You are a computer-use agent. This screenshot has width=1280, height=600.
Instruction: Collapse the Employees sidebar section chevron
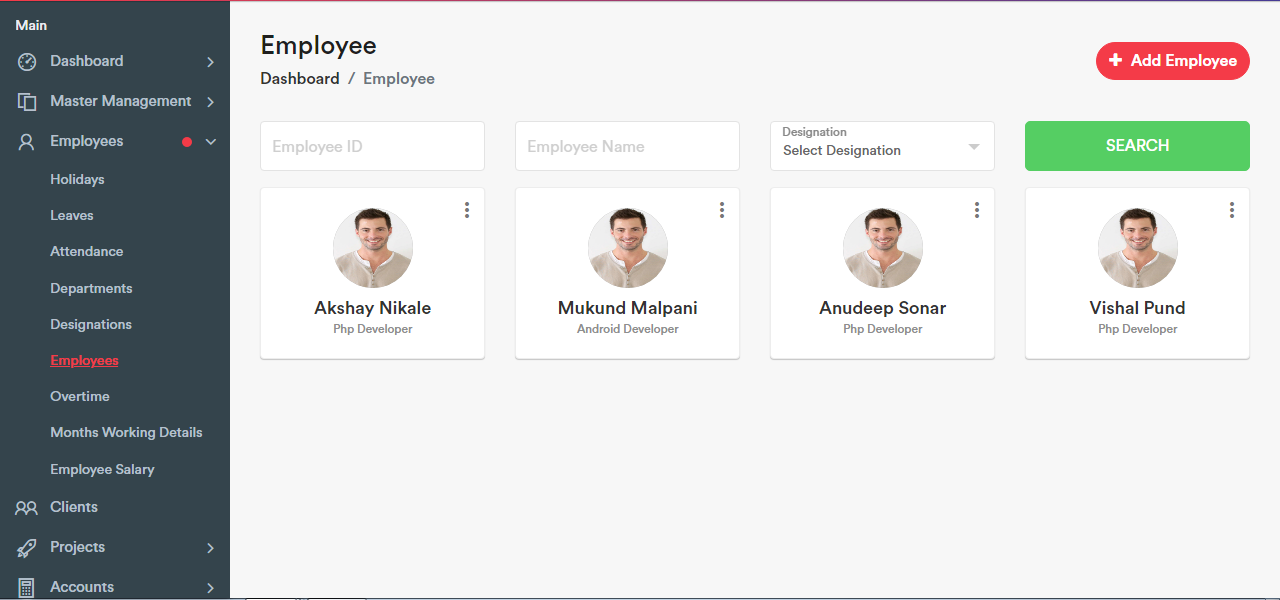click(210, 142)
